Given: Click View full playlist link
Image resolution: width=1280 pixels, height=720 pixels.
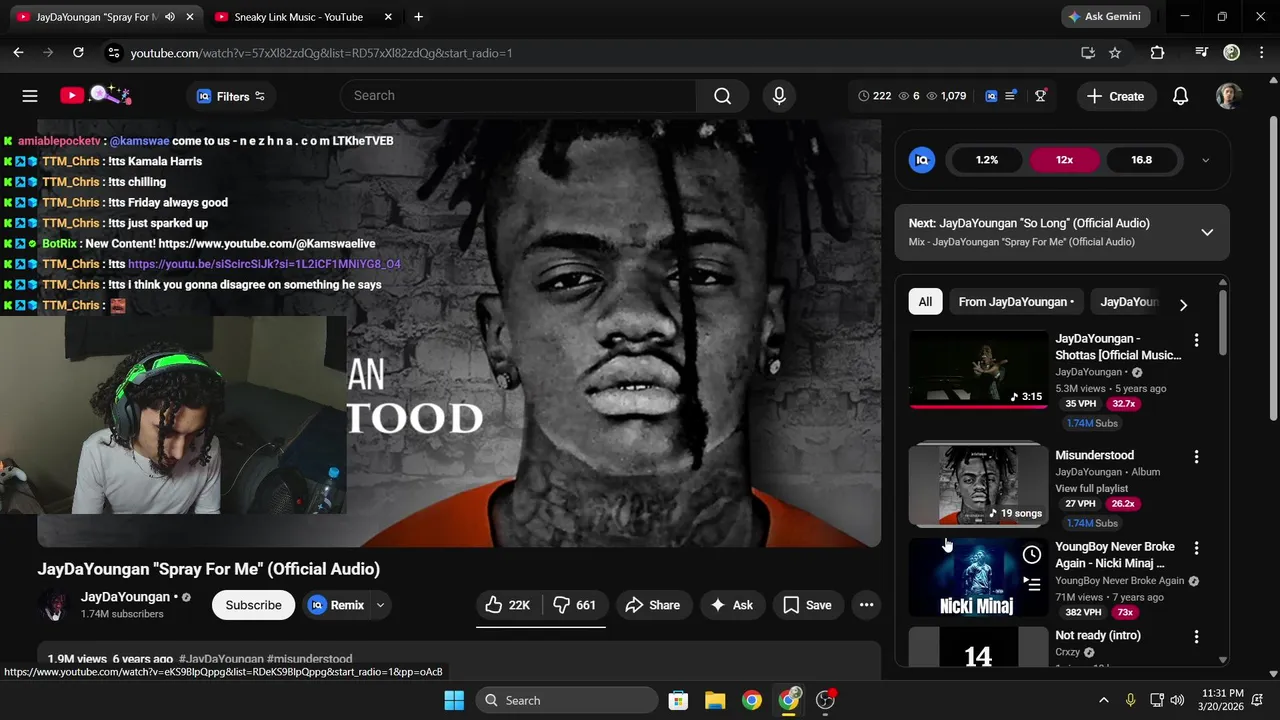Looking at the screenshot, I should click(x=1091, y=489).
